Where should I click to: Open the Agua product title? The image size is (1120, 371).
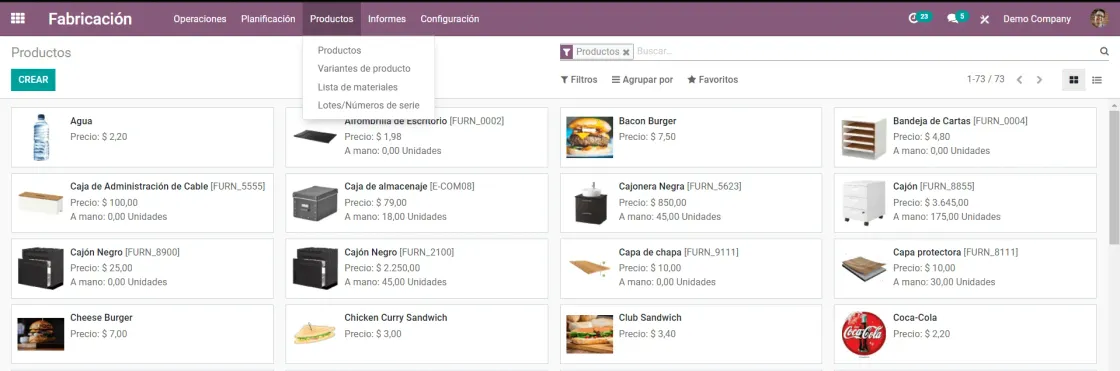click(x=81, y=121)
